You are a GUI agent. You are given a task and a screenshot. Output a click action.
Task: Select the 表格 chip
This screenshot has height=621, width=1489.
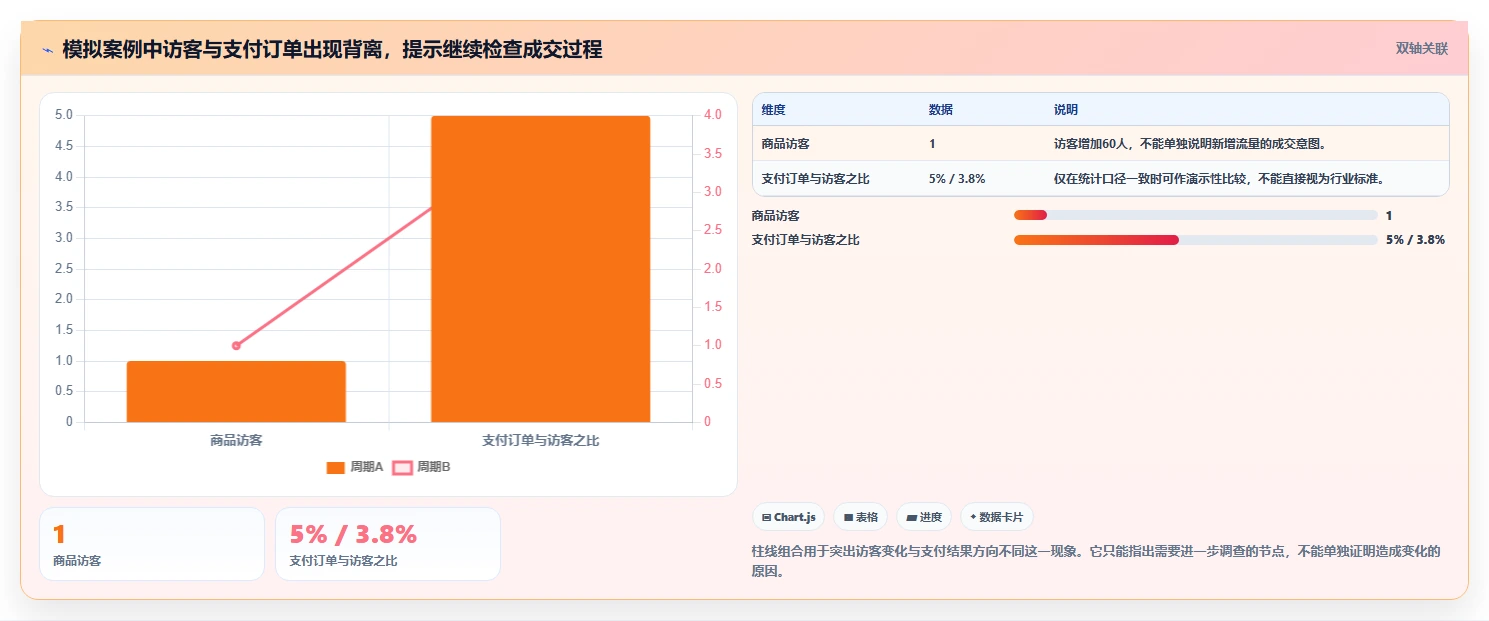[x=861, y=517]
